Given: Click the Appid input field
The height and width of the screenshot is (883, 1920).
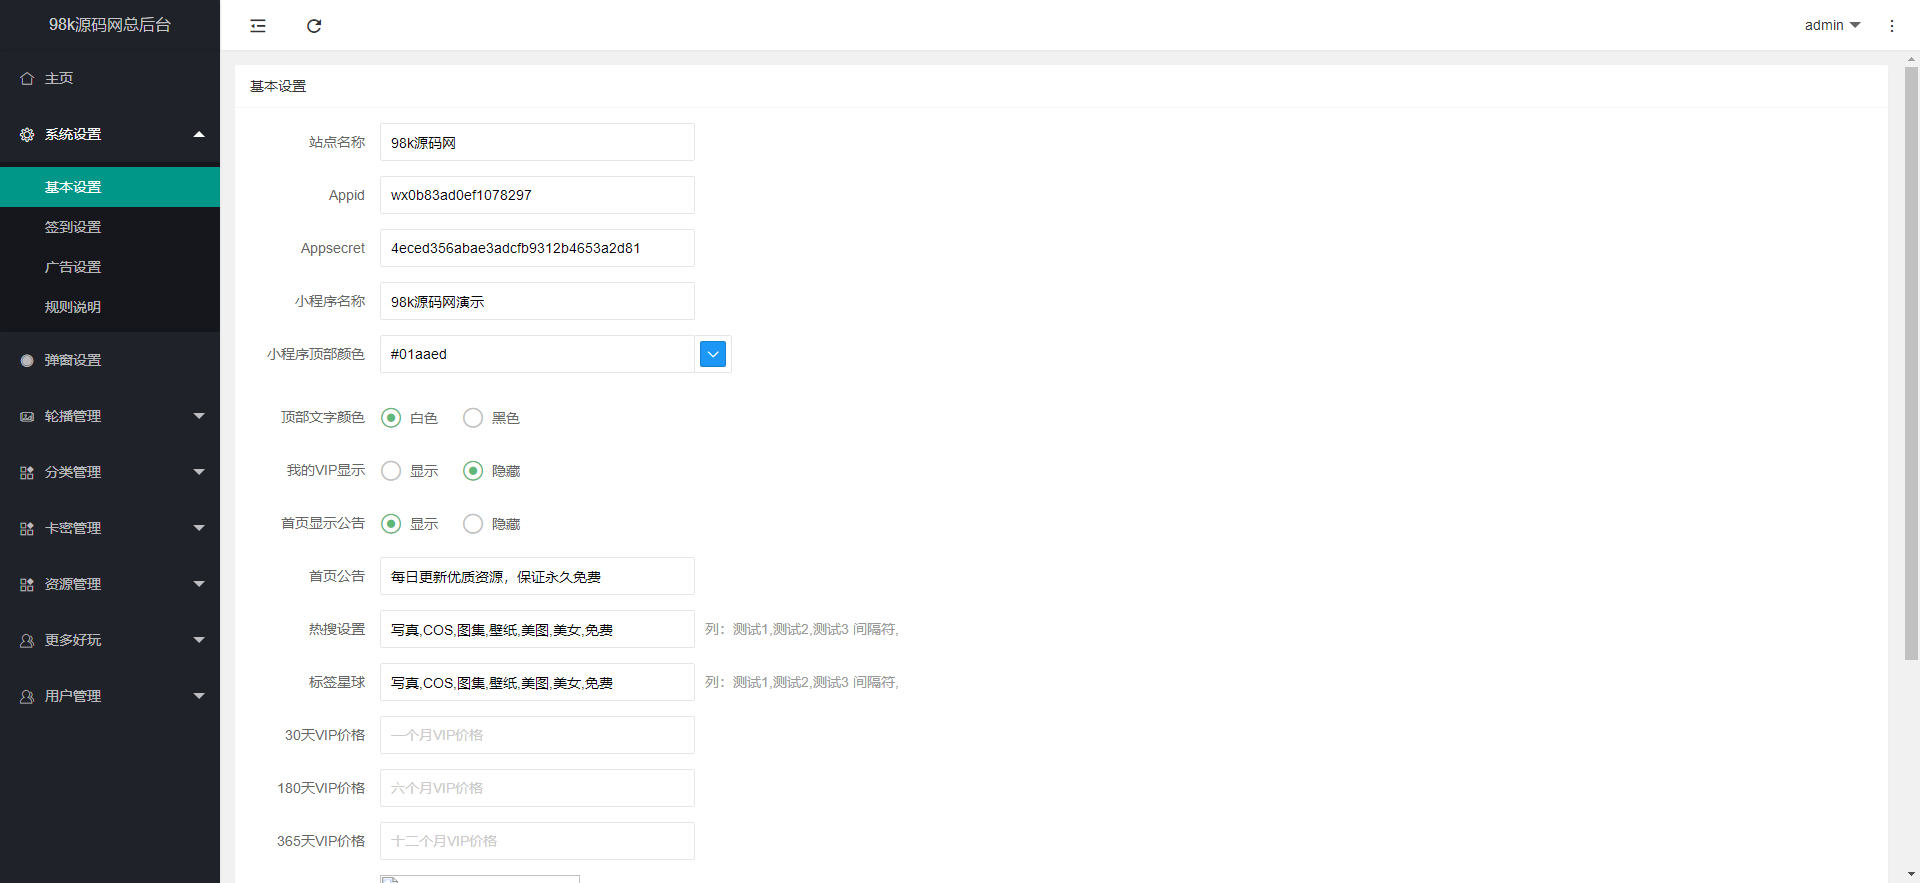Looking at the screenshot, I should click(537, 195).
